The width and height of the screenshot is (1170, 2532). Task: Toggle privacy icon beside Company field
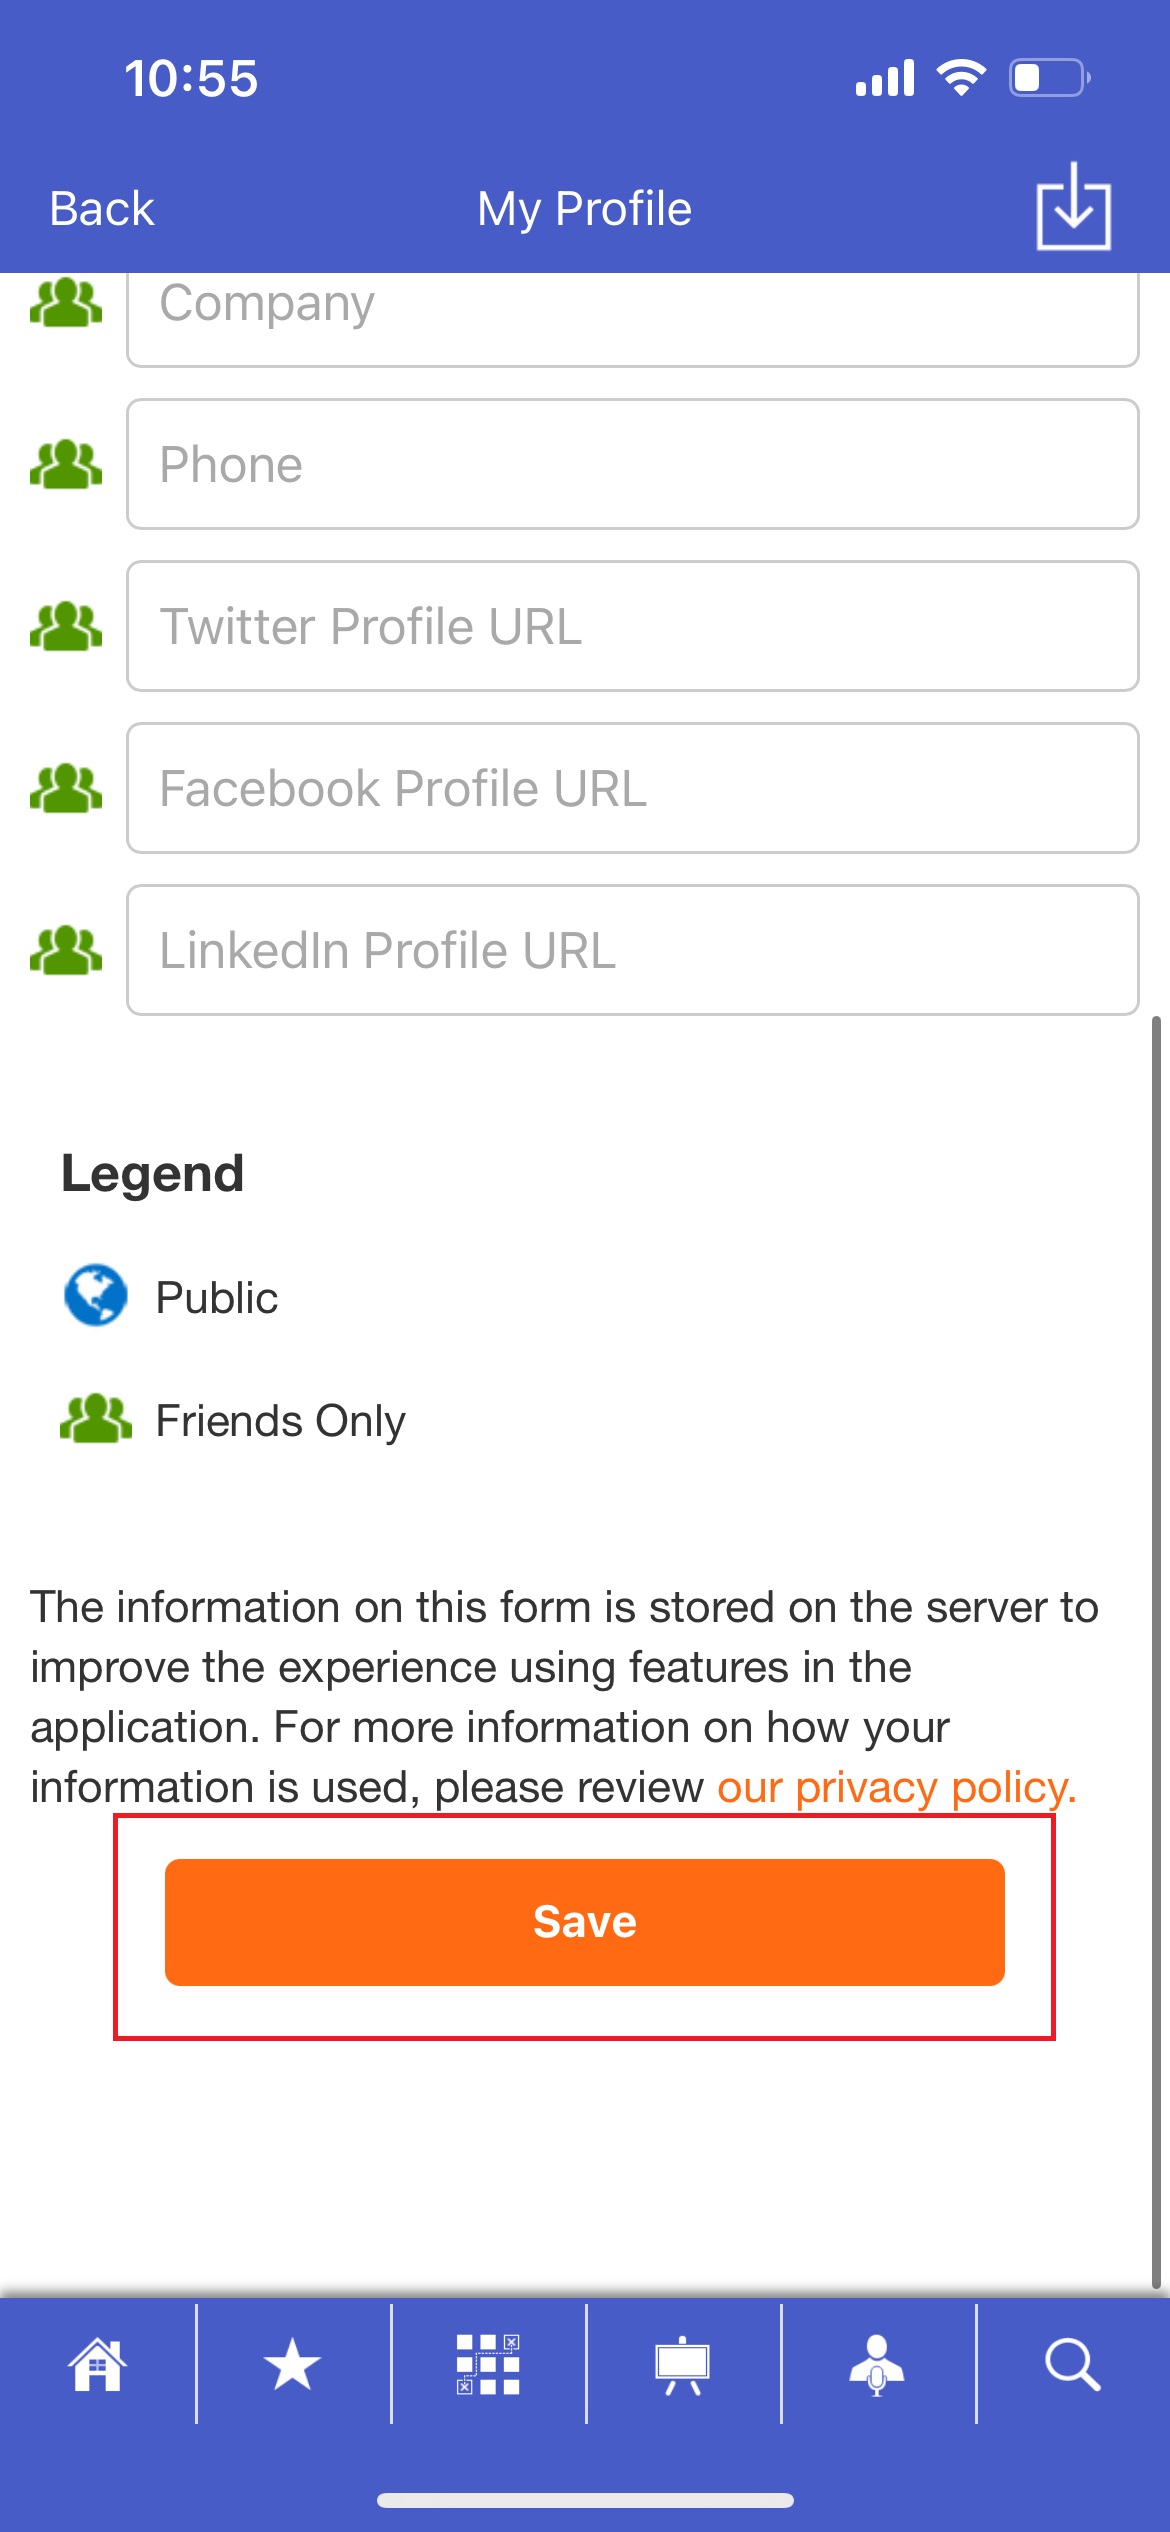click(x=66, y=302)
